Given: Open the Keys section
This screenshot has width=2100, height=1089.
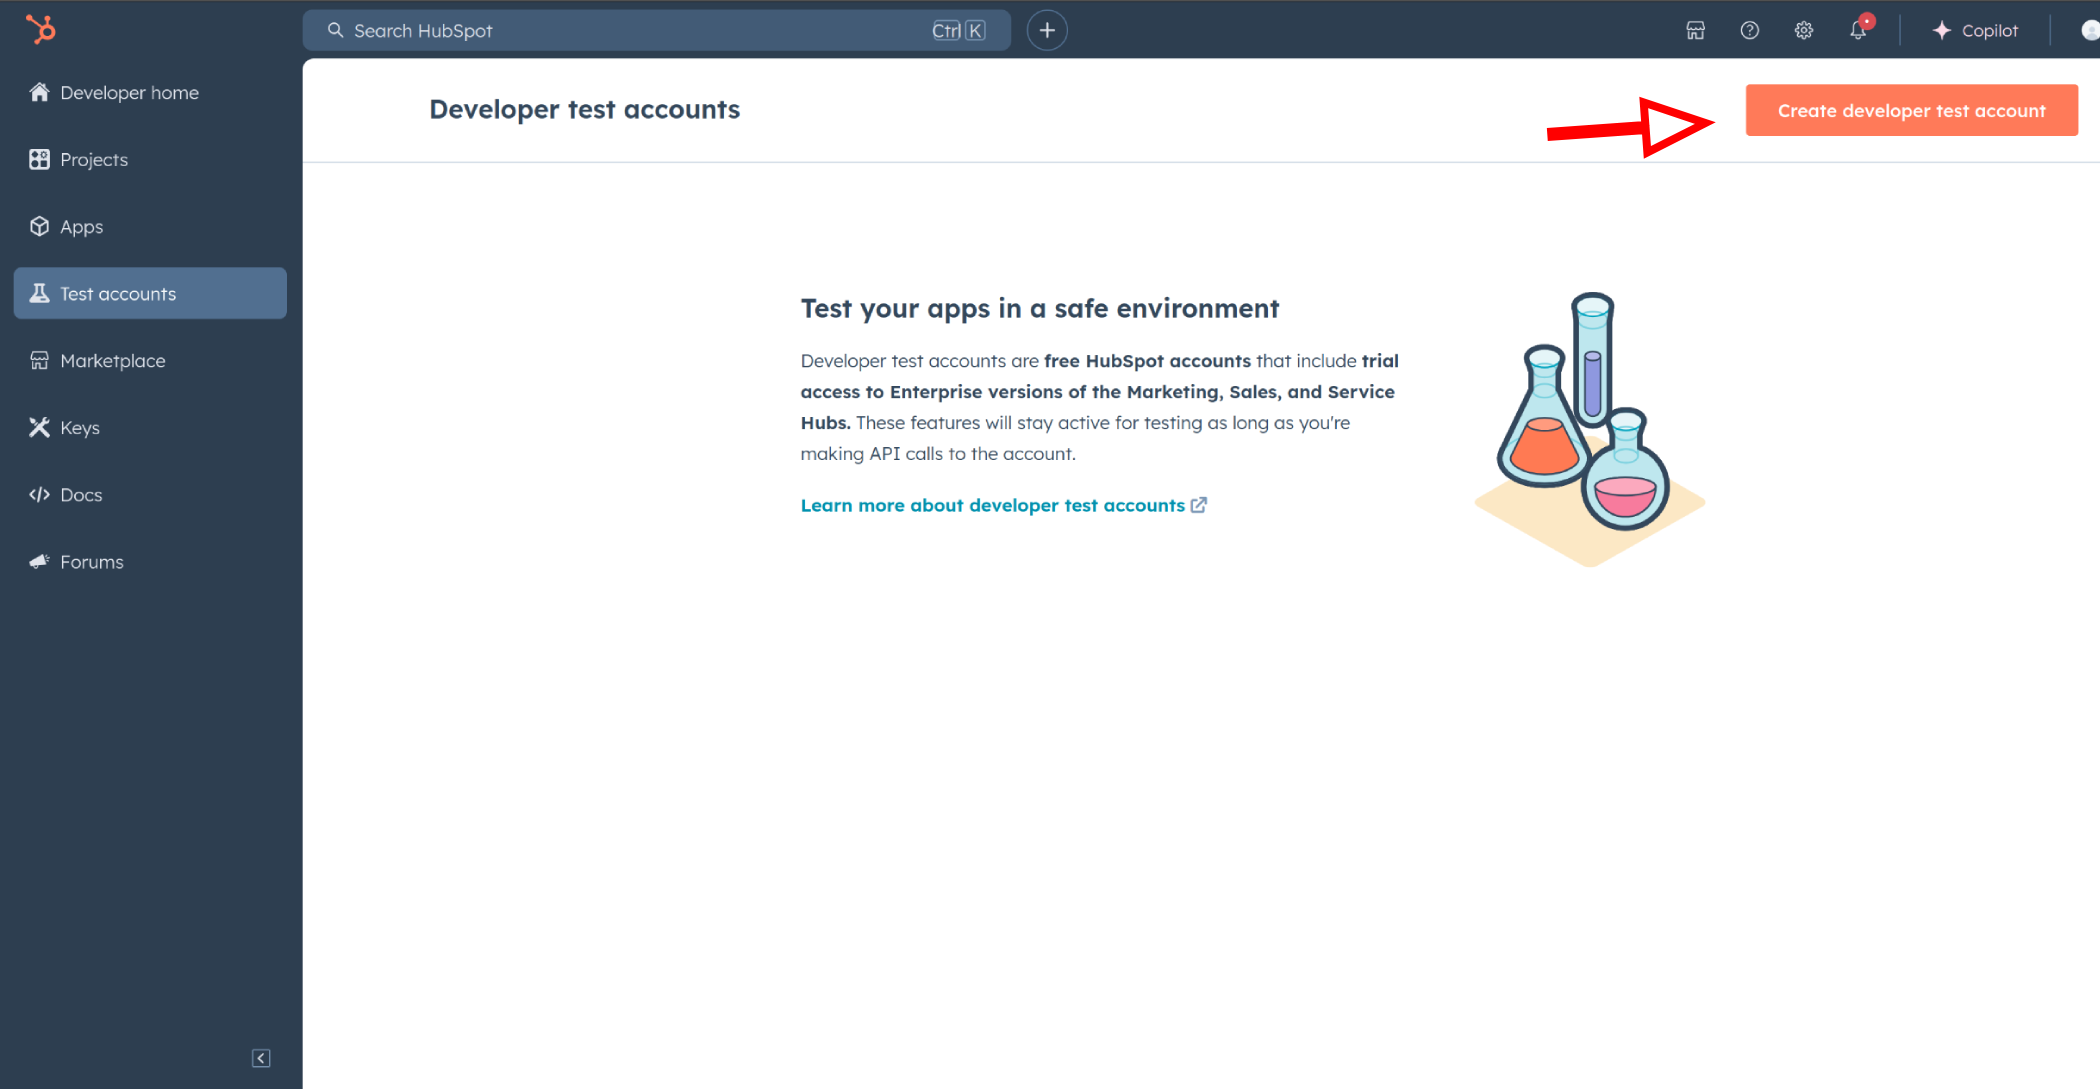Looking at the screenshot, I should 78,426.
